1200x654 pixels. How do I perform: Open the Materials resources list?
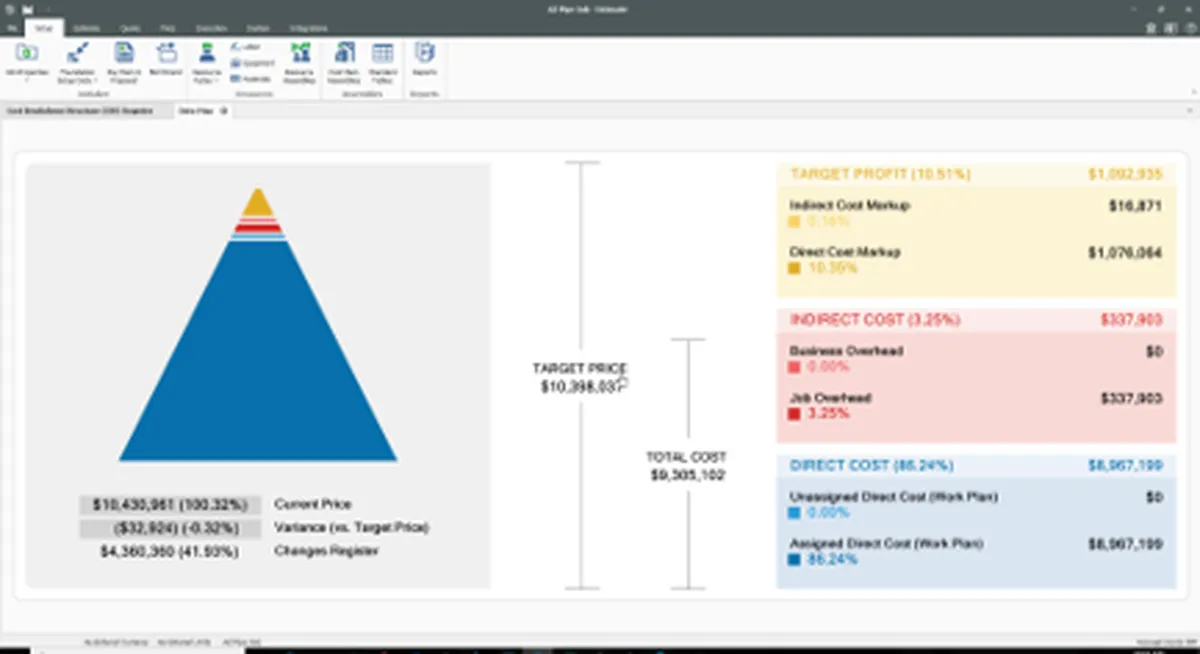coord(249,78)
